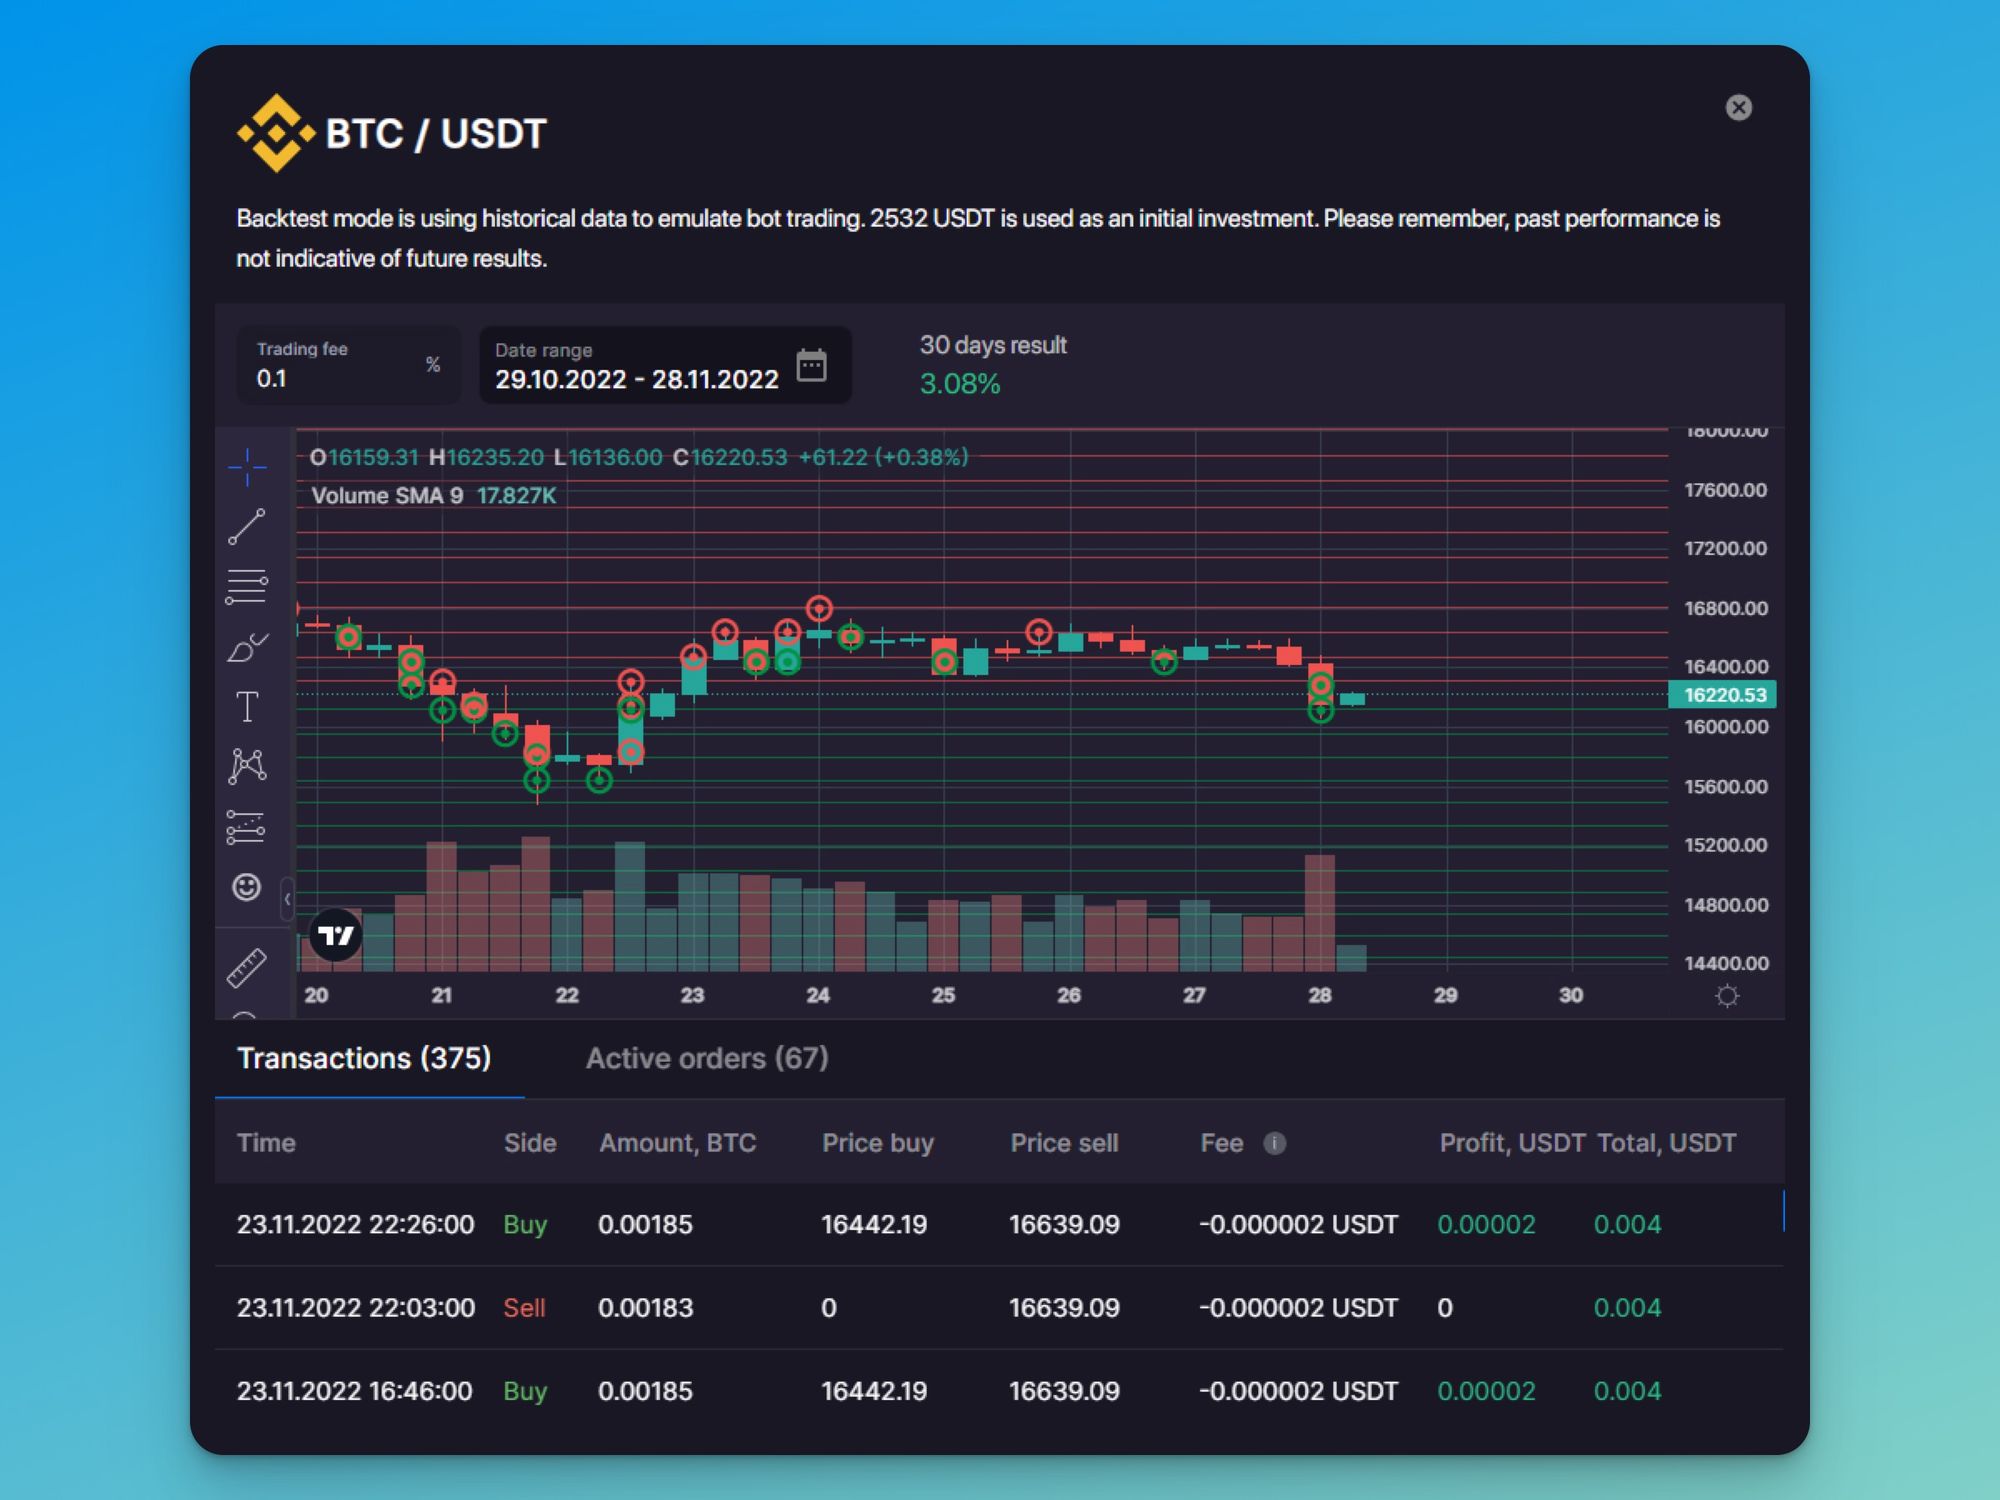Click the date range field 29.10.2022 - 28.11.2022
Image resolution: width=2000 pixels, height=1500 pixels.
click(x=637, y=379)
